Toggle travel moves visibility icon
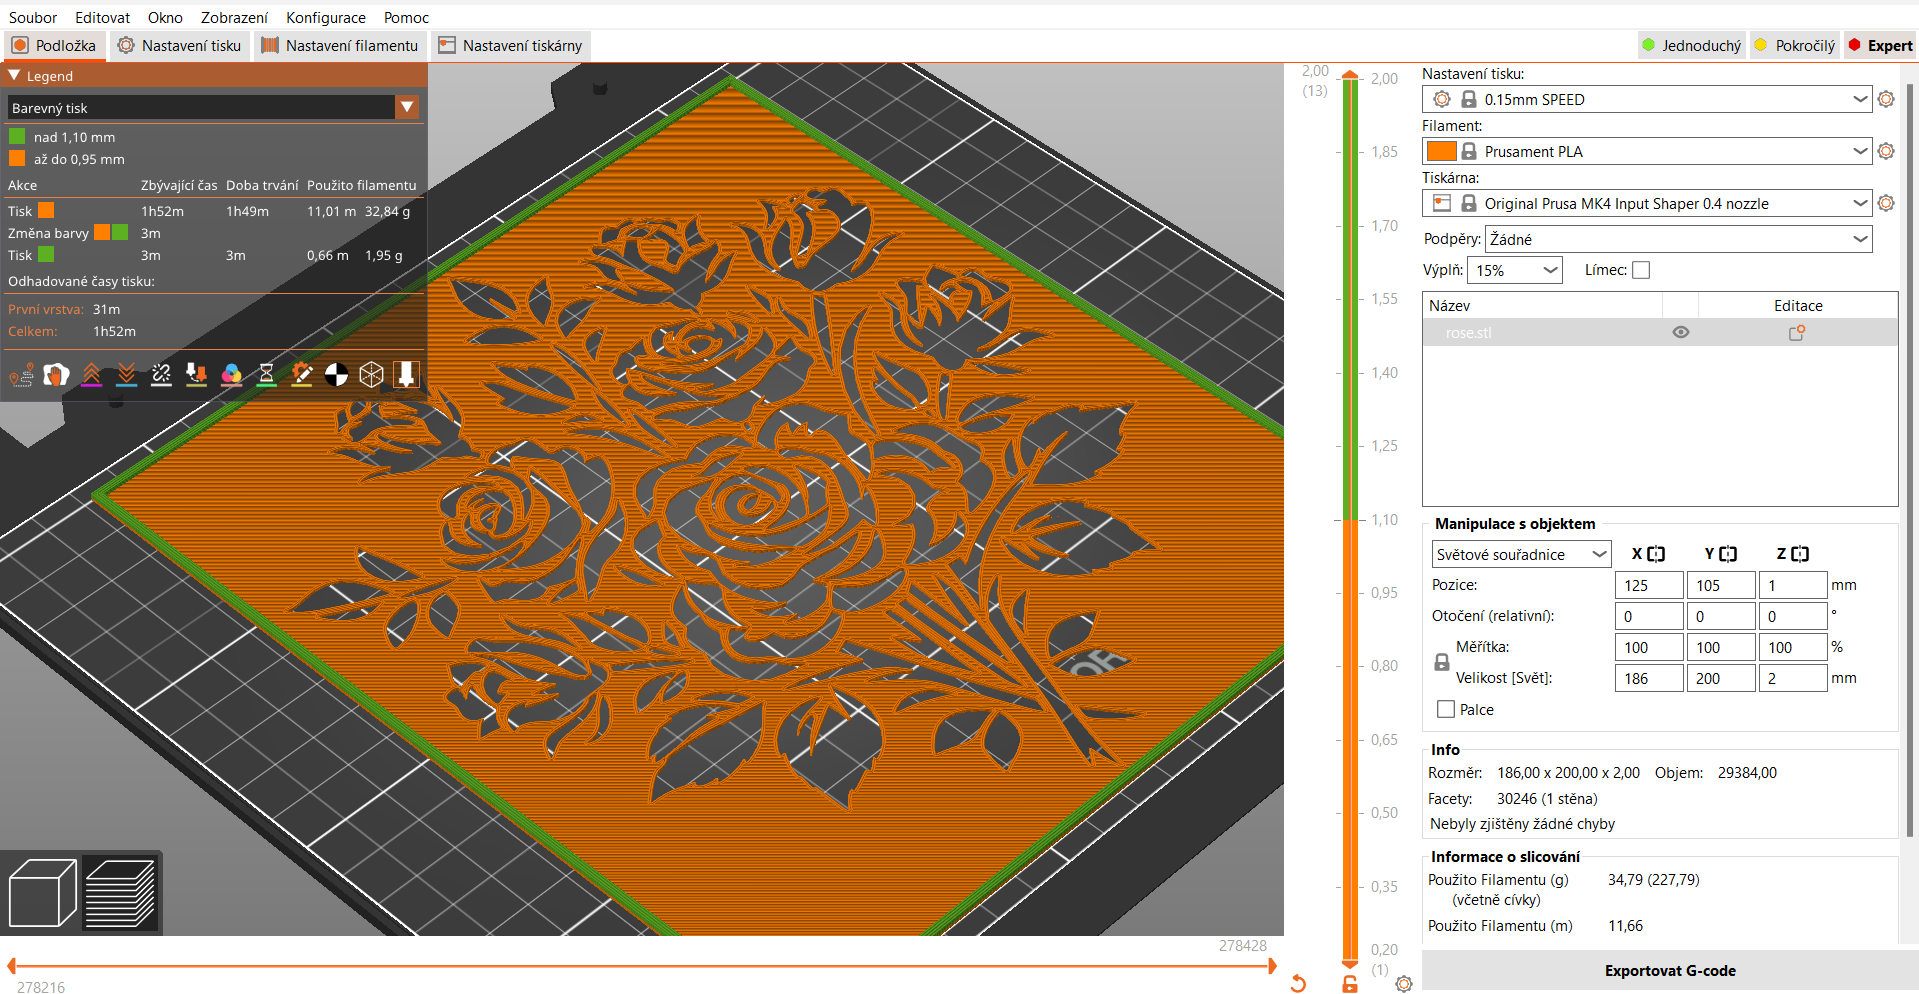 point(21,375)
